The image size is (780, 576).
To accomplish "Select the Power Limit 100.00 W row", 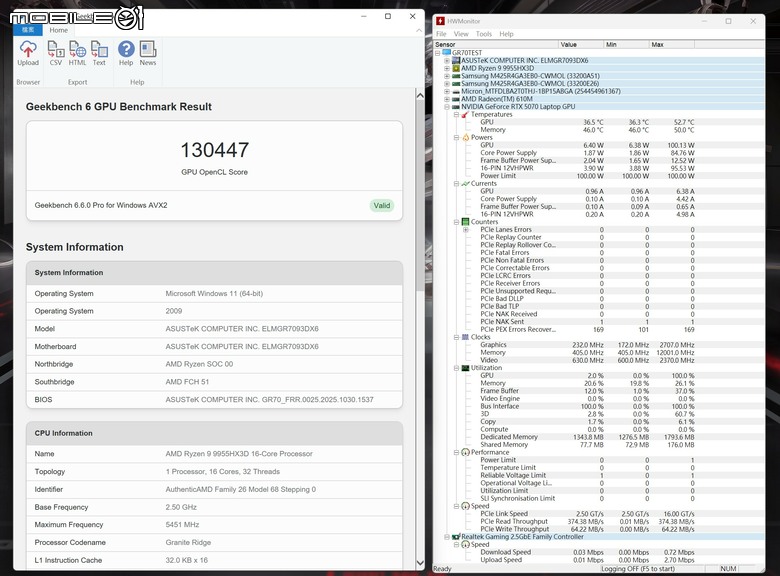I will [587, 176].
